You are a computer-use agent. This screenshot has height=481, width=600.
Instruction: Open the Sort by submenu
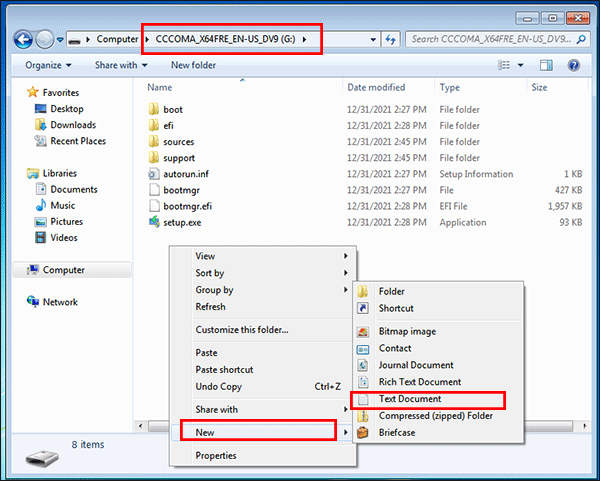point(263,273)
